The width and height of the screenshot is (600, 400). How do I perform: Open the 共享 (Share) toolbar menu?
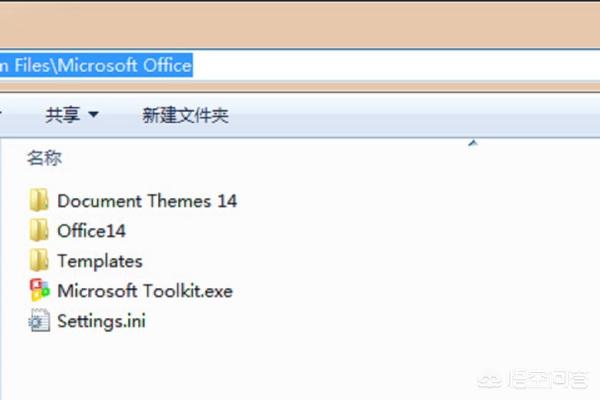click(x=63, y=115)
